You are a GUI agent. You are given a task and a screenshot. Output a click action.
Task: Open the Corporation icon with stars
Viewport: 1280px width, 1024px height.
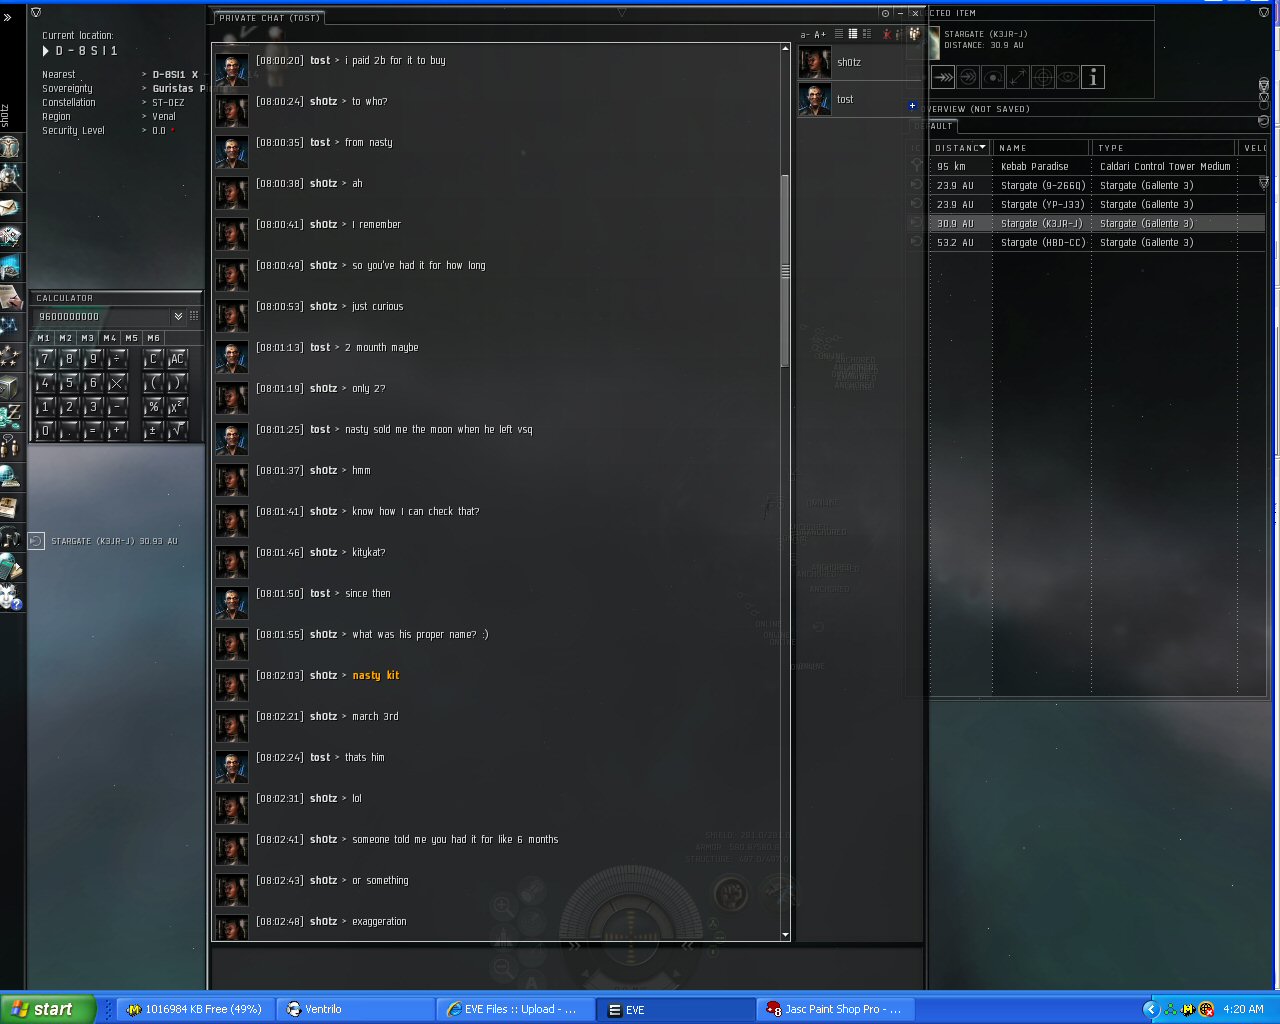[x=10, y=356]
